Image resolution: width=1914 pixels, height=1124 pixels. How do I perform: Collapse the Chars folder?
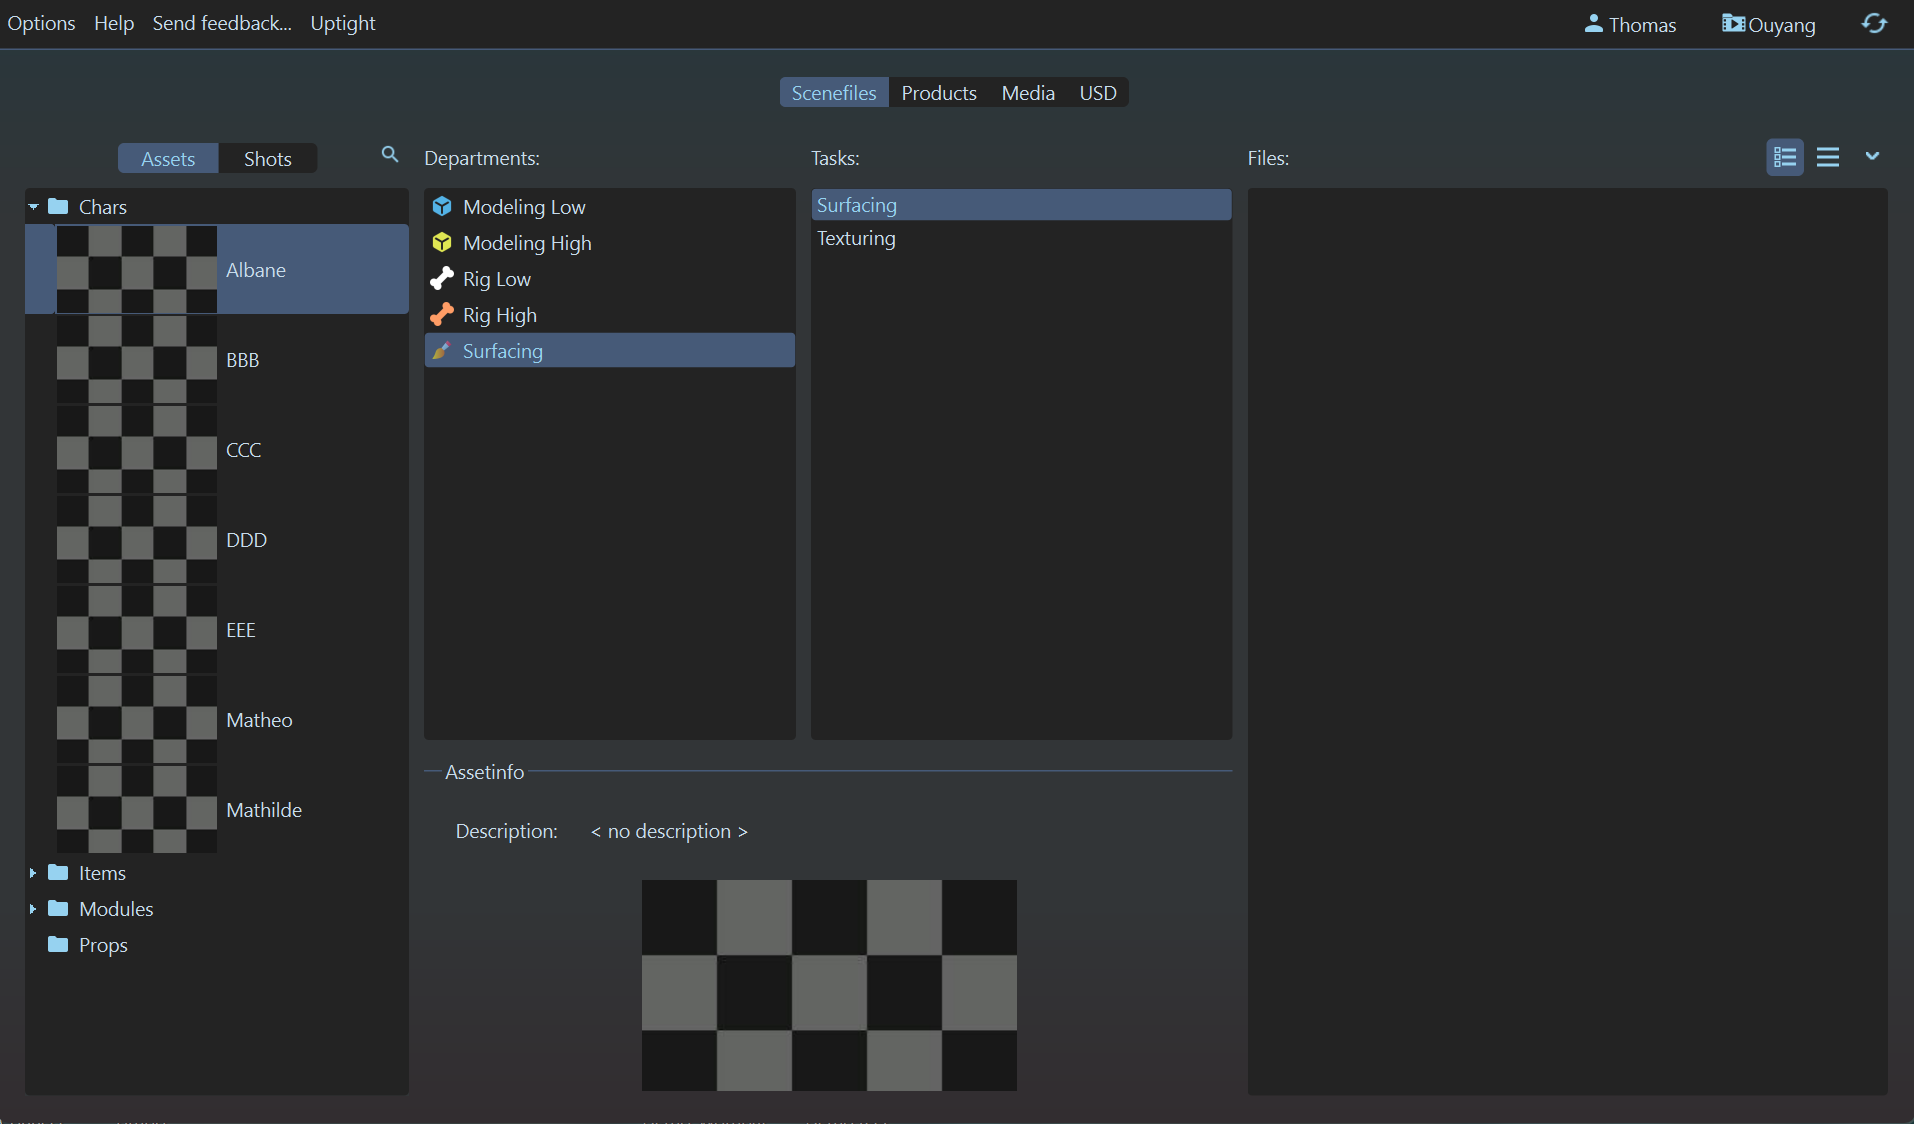click(x=33, y=207)
